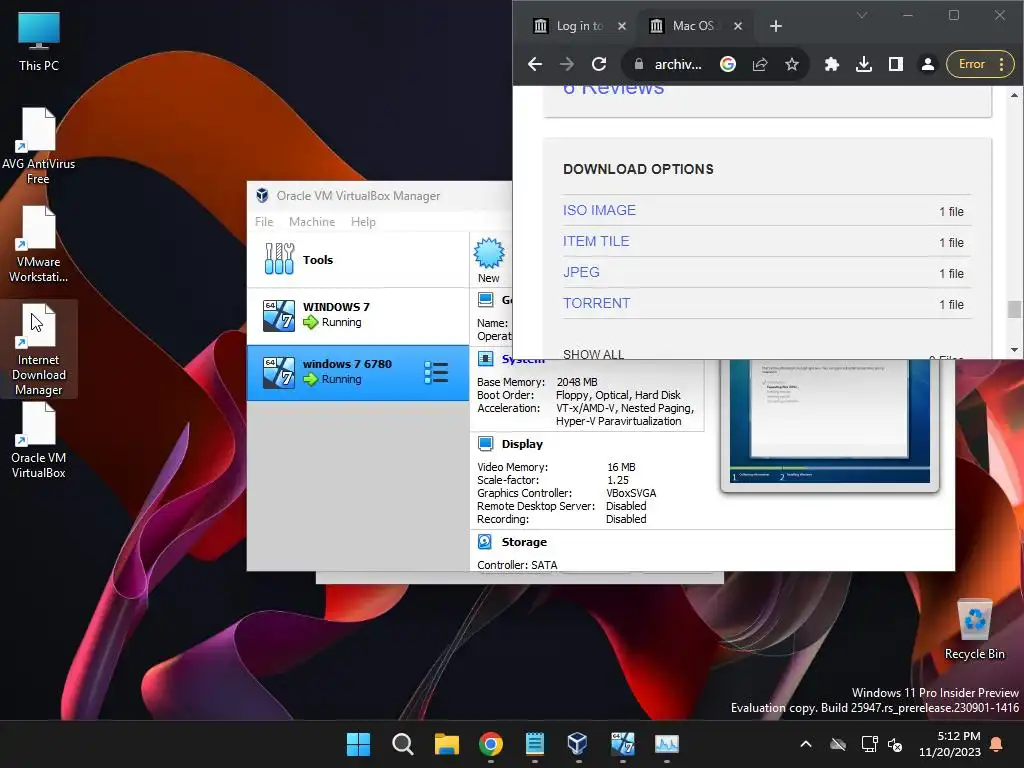
Task: Click the browser address bar
Action: pyautogui.click(x=678, y=64)
